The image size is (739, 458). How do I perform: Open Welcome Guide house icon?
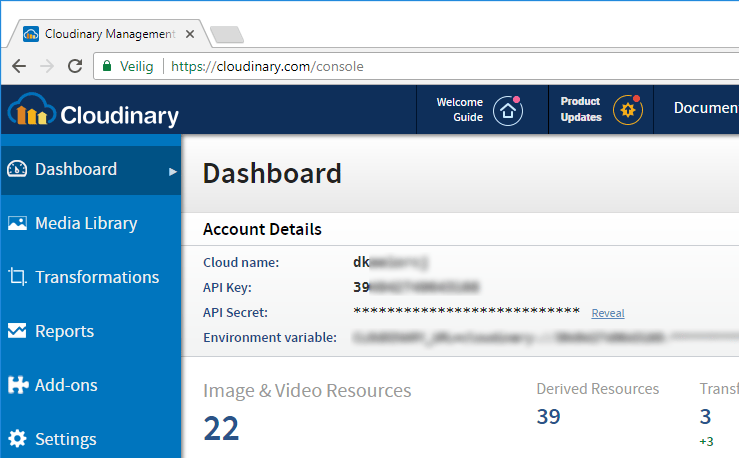coord(508,111)
